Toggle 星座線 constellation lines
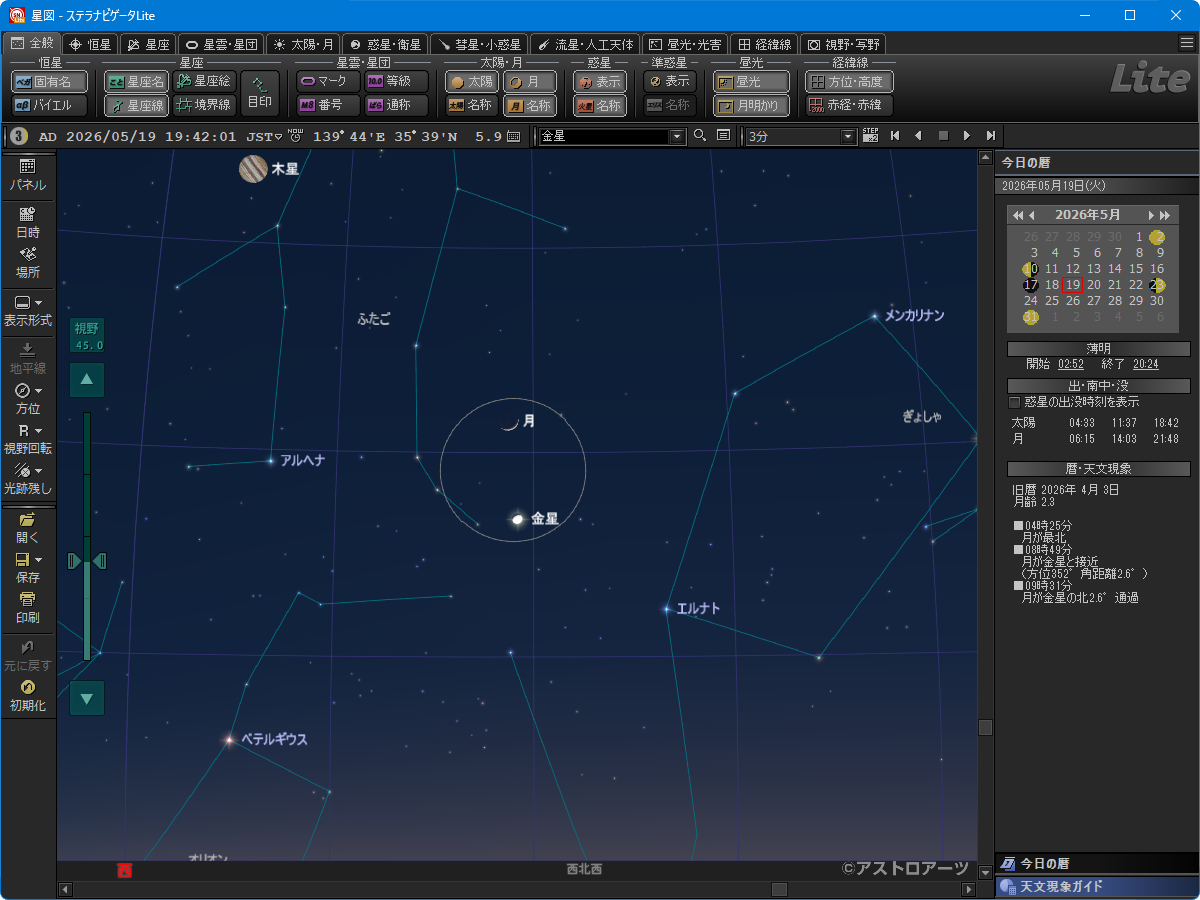 point(136,105)
